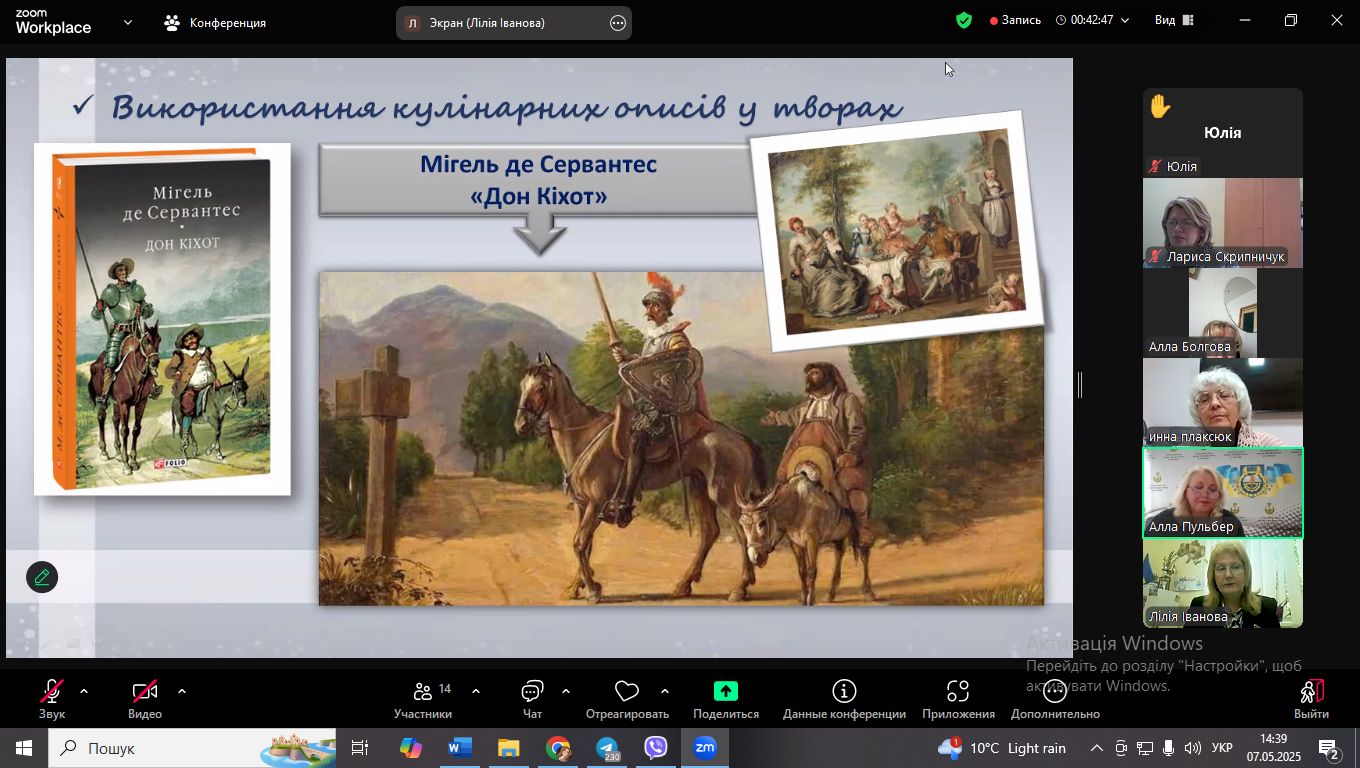Open the Конференция menu in the title bar
This screenshot has height=768, width=1360.
(x=216, y=22)
